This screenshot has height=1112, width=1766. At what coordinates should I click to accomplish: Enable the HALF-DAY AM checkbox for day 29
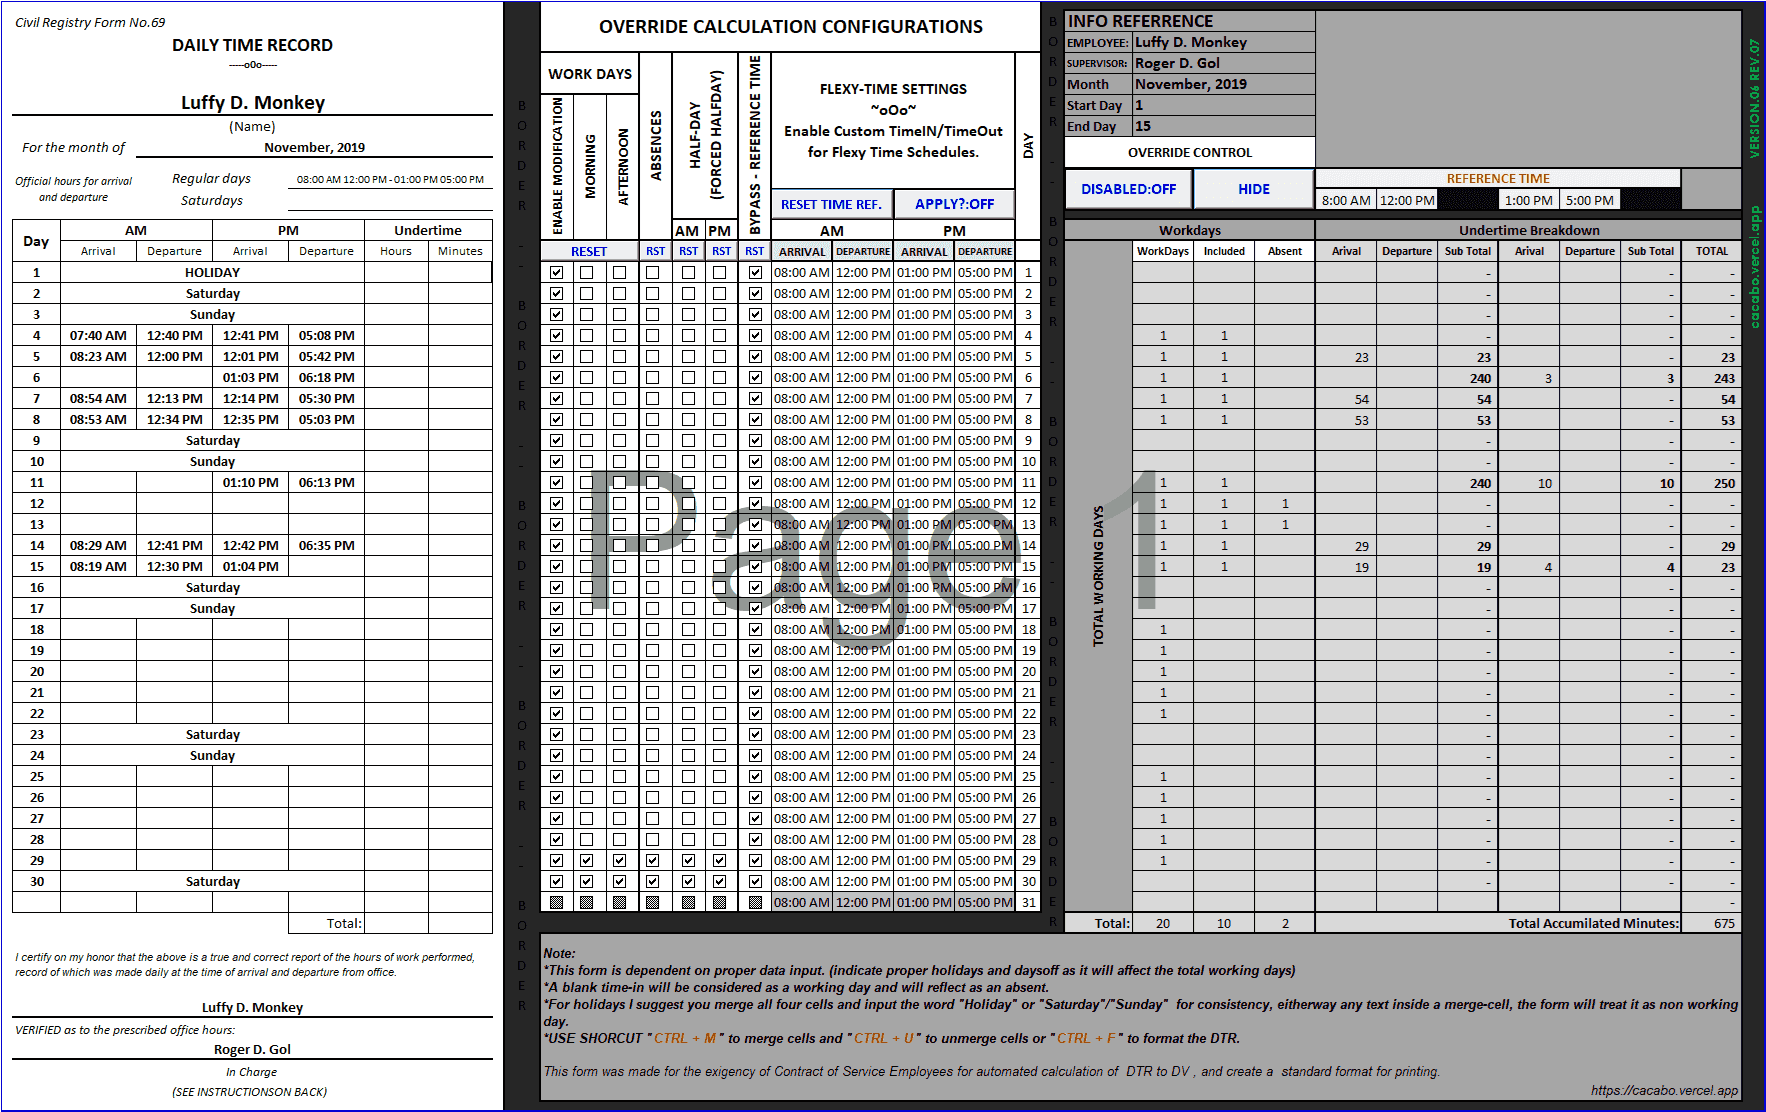(688, 860)
